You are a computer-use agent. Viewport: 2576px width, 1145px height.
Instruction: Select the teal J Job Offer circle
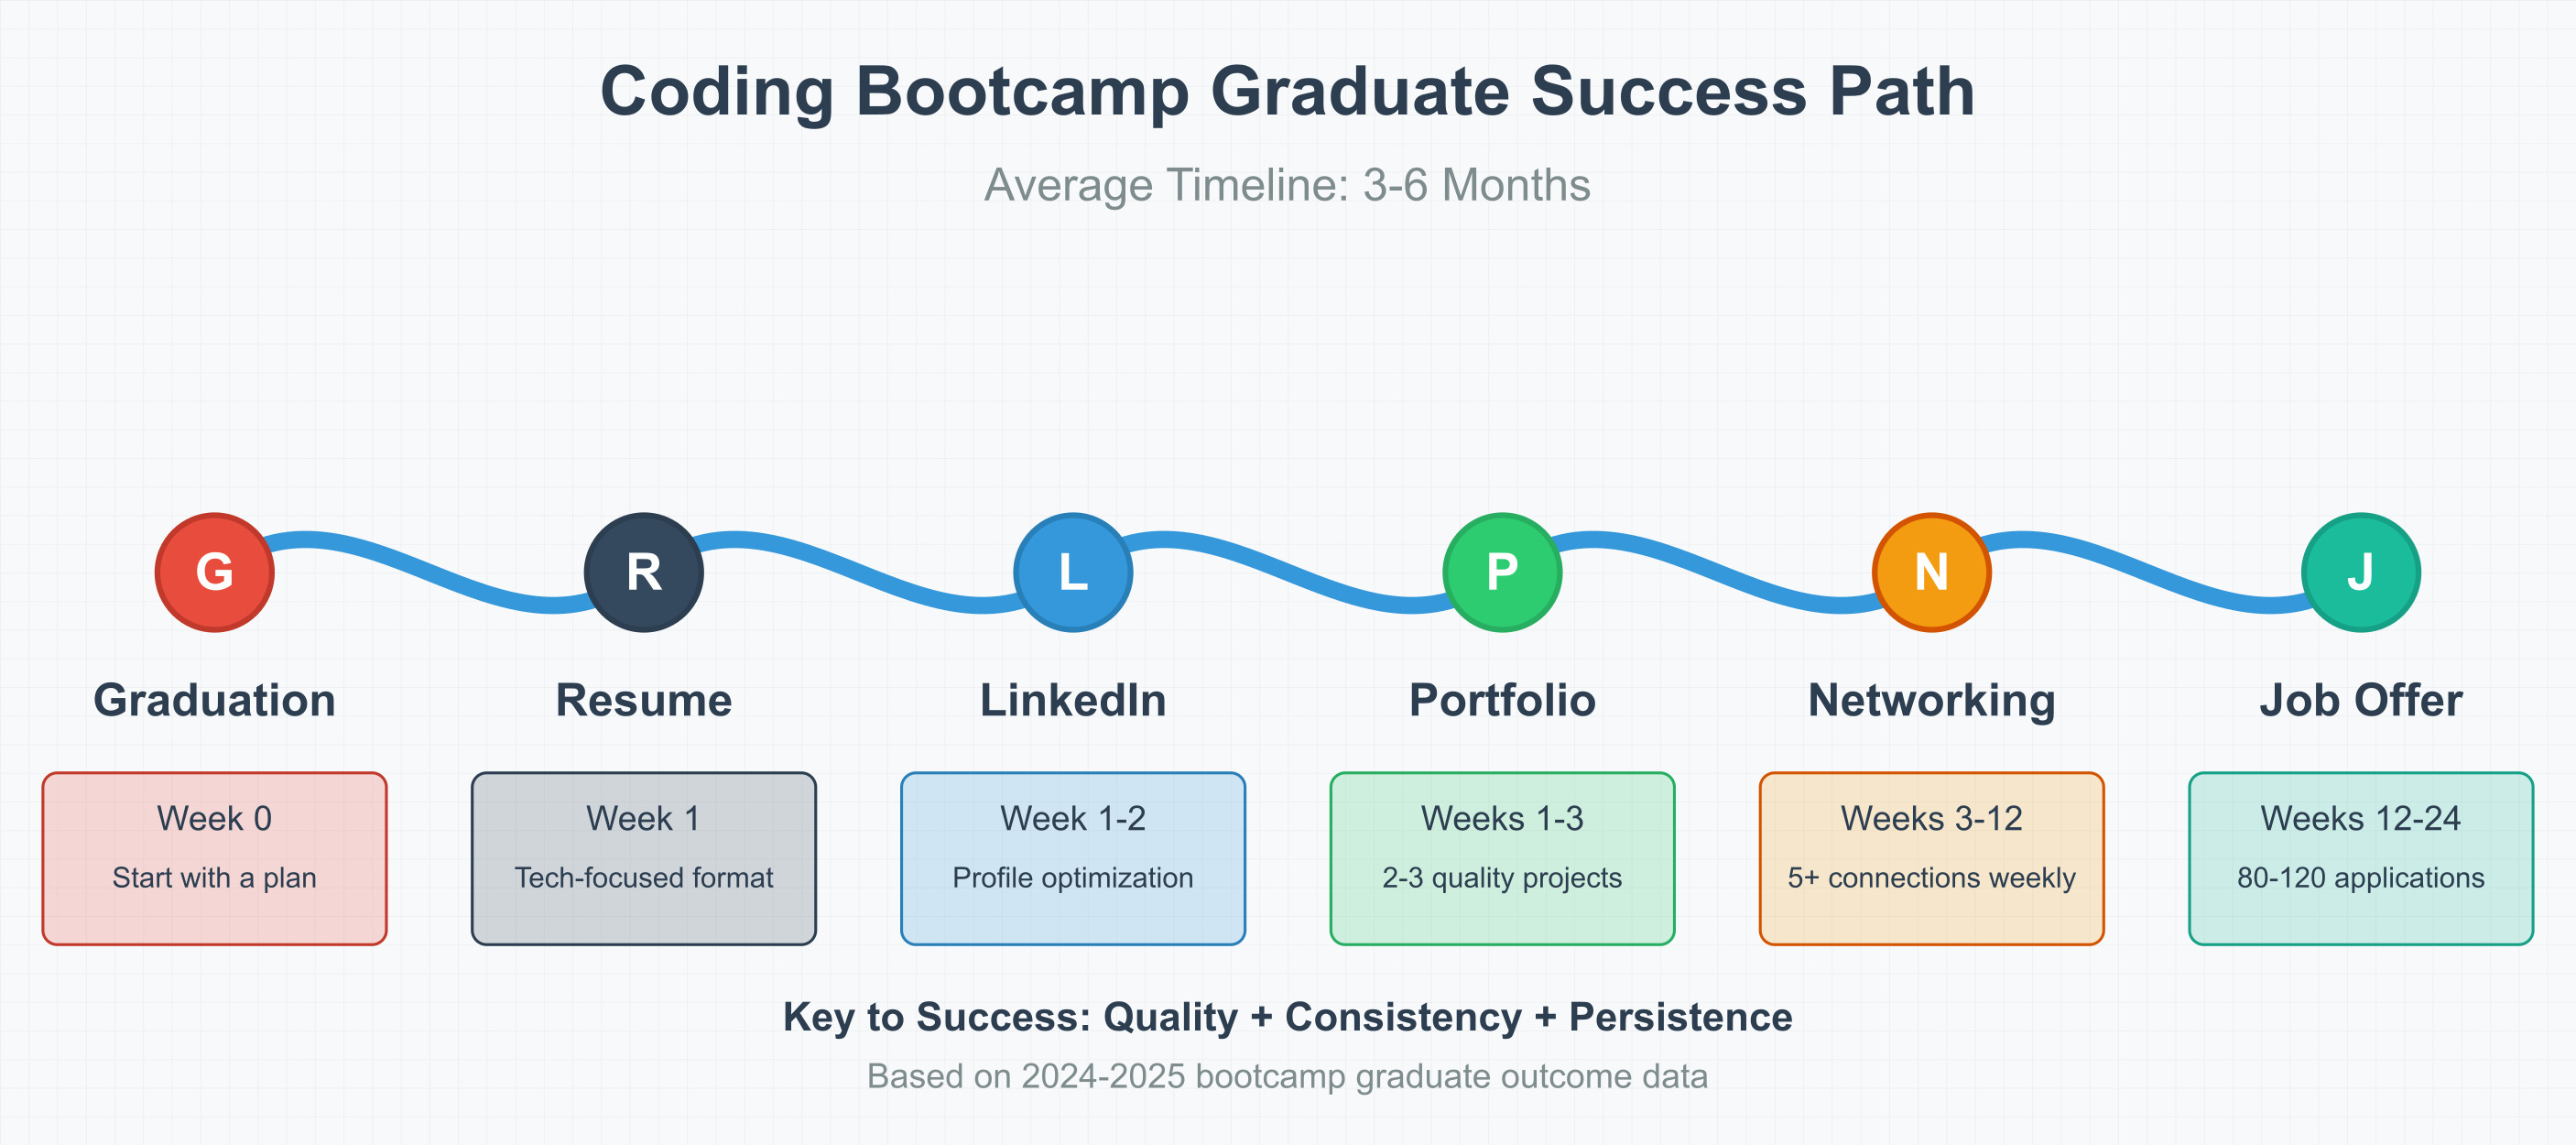tap(2360, 572)
